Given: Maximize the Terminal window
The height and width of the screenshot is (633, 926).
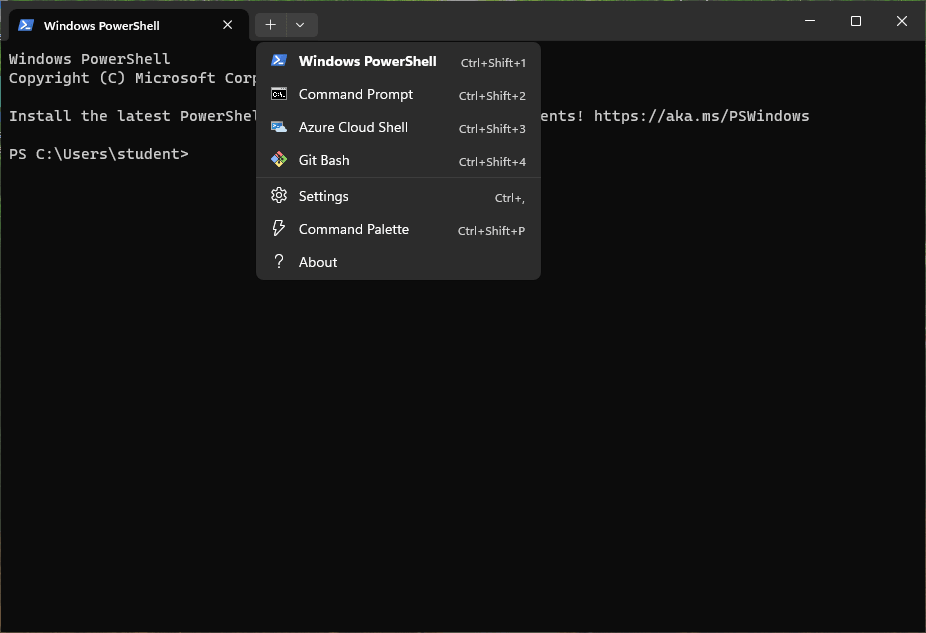Looking at the screenshot, I should (x=856, y=21).
